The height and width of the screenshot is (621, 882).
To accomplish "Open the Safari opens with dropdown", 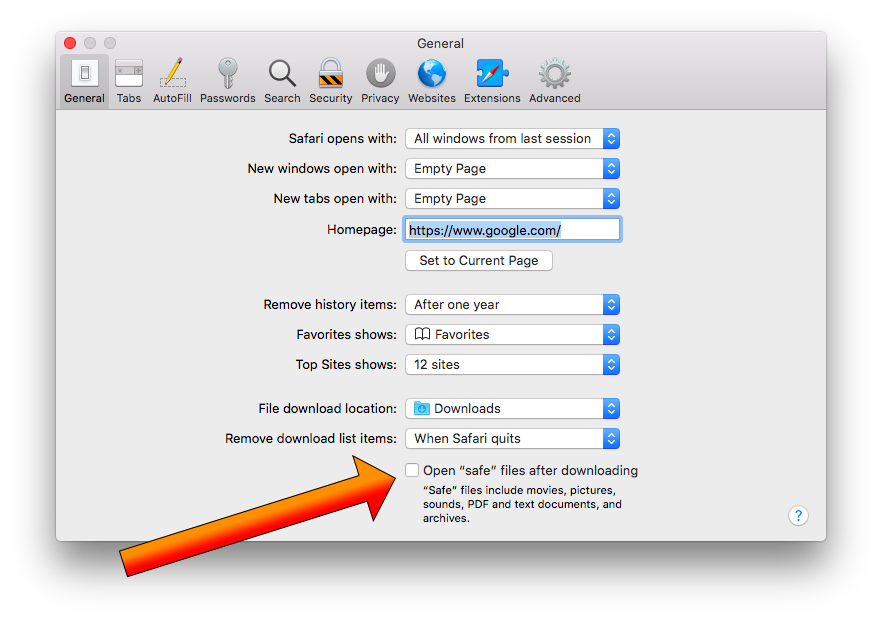I will pyautogui.click(x=512, y=138).
